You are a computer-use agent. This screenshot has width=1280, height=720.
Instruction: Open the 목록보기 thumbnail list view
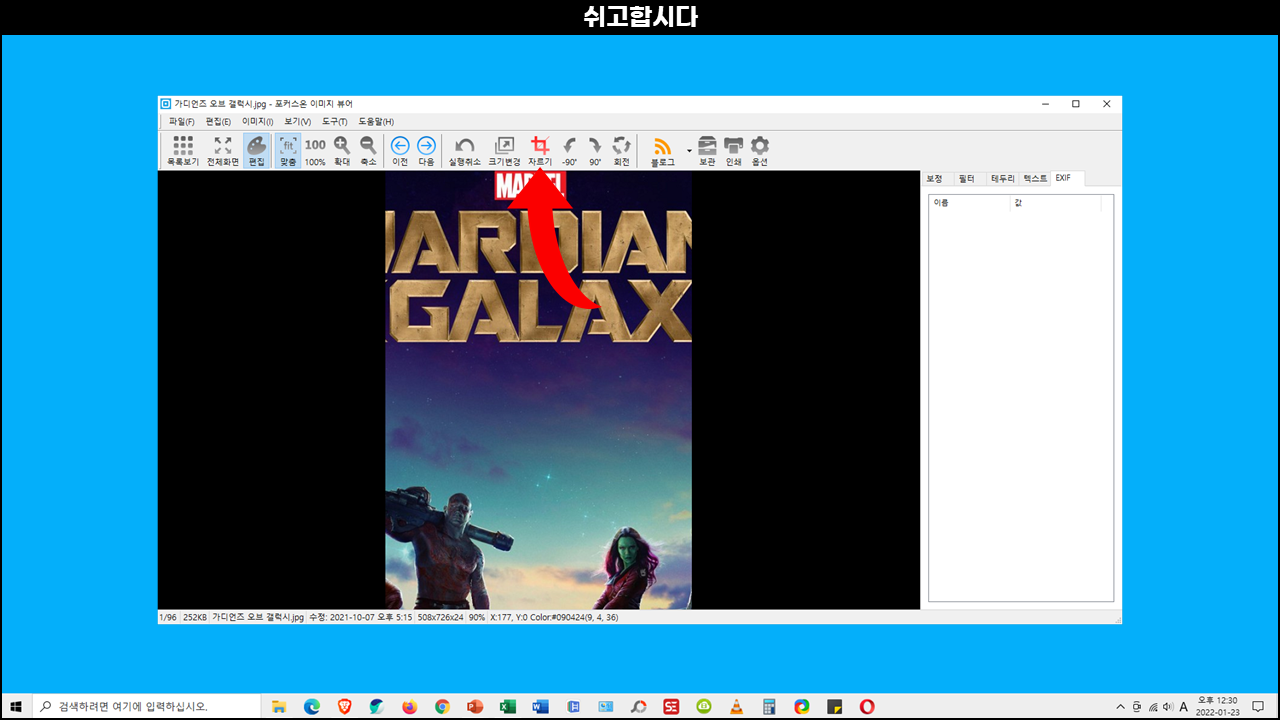tap(183, 150)
